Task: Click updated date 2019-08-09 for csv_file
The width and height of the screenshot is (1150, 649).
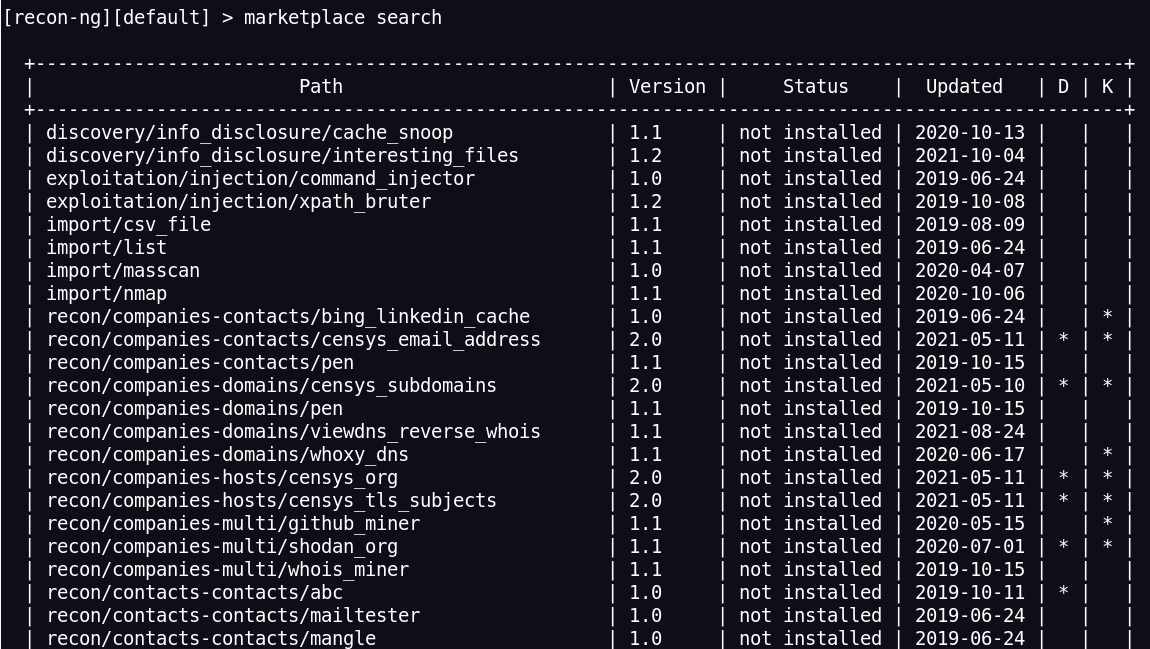Action: [x=970, y=224]
